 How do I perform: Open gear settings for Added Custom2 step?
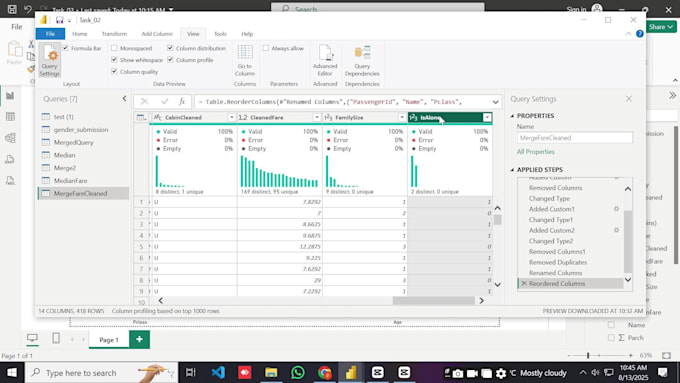616,230
